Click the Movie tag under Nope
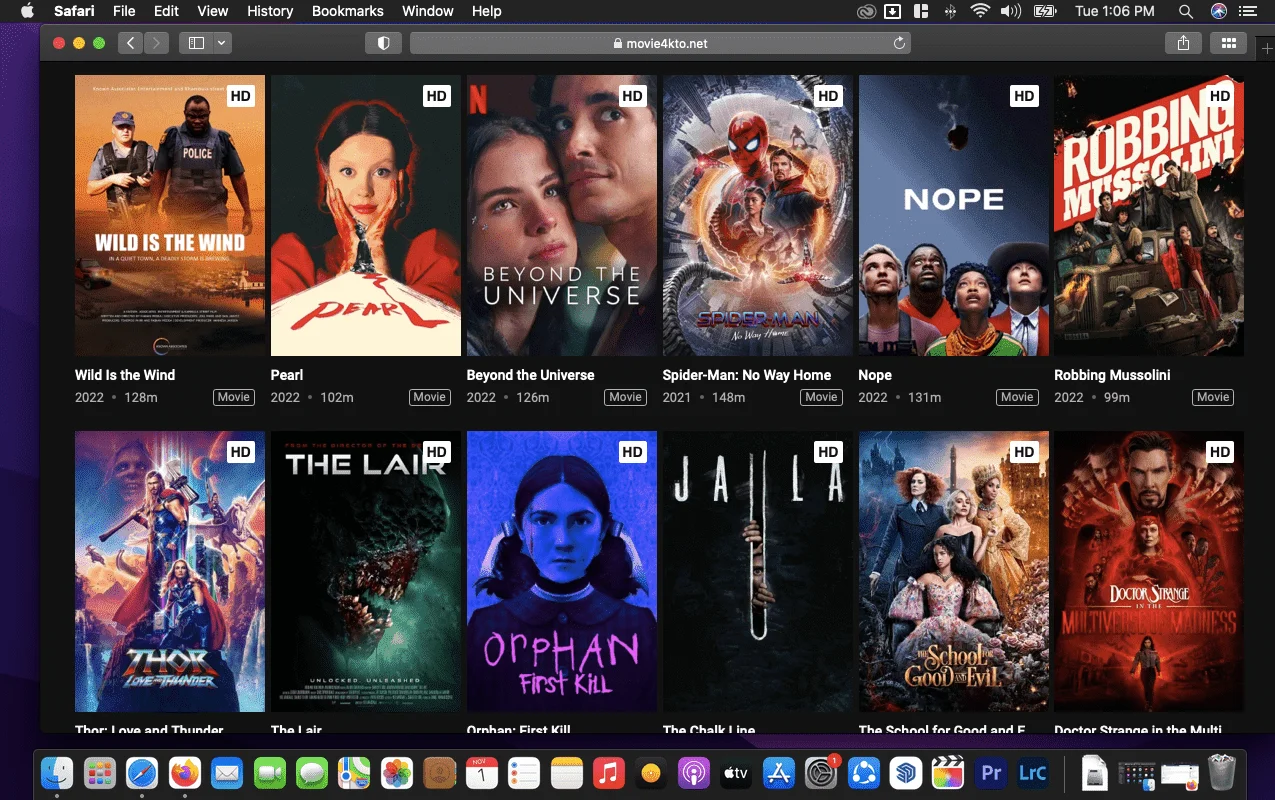This screenshot has width=1275, height=800. tap(1018, 397)
